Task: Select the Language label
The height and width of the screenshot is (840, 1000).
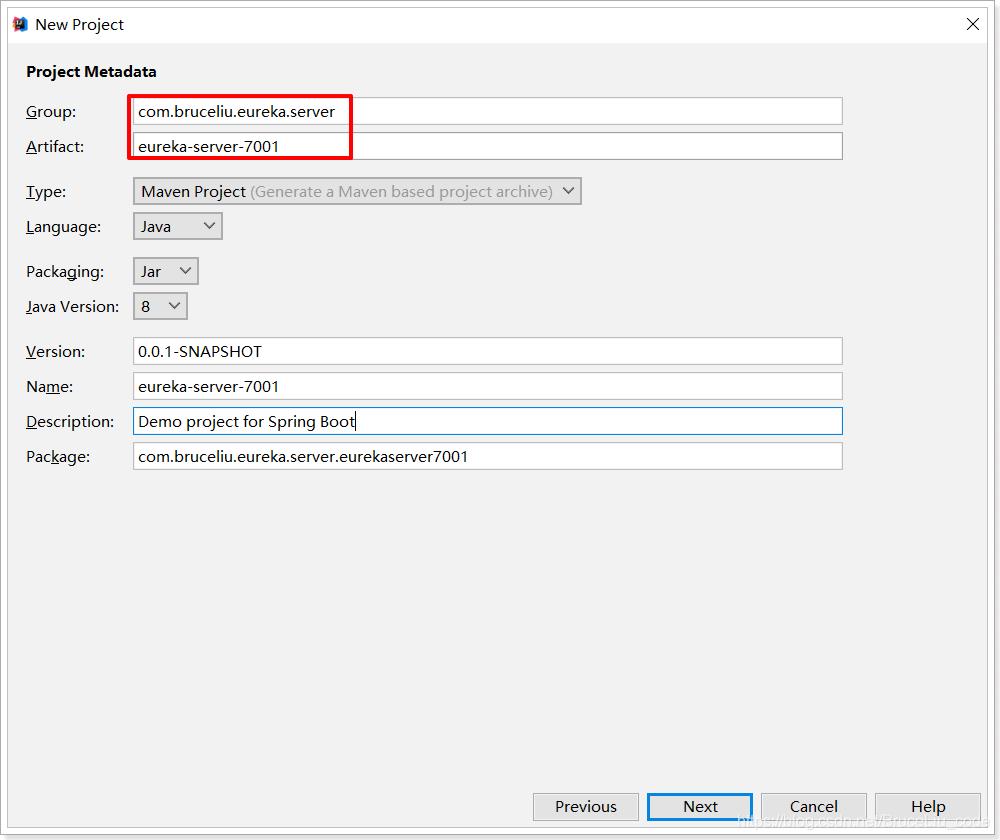Action: click(x=63, y=227)
